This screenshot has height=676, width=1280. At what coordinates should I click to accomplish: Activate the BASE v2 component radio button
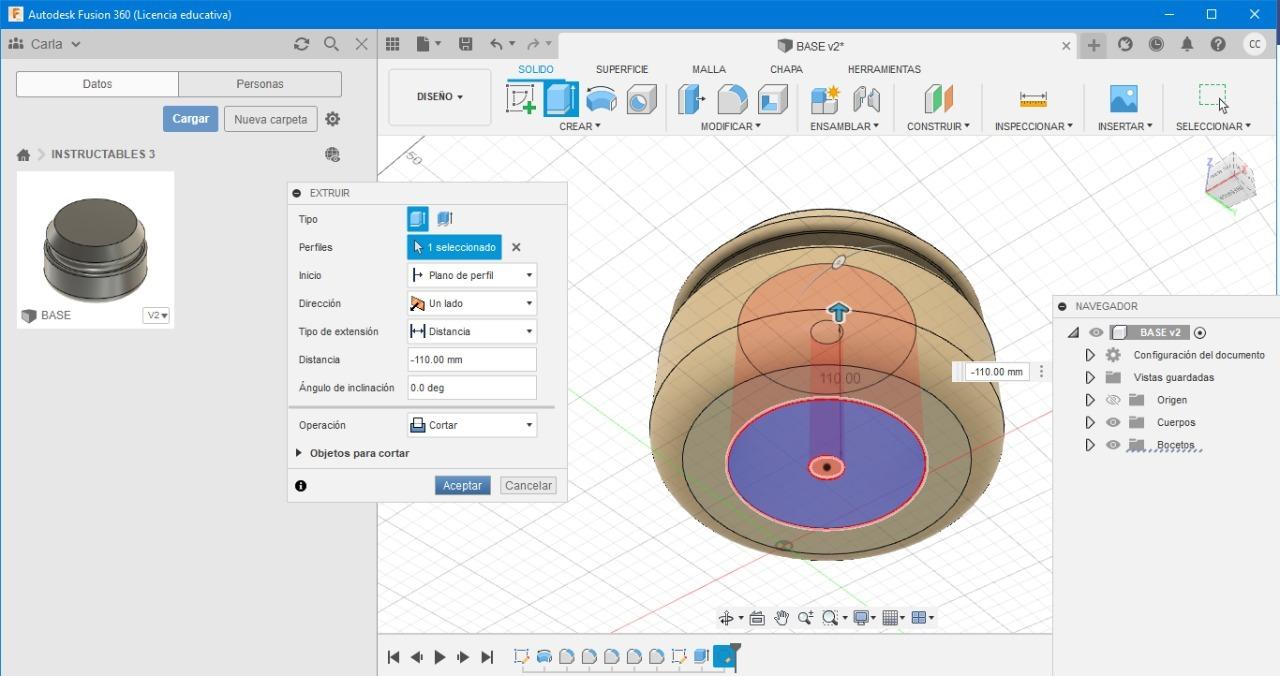[1200, 333]
